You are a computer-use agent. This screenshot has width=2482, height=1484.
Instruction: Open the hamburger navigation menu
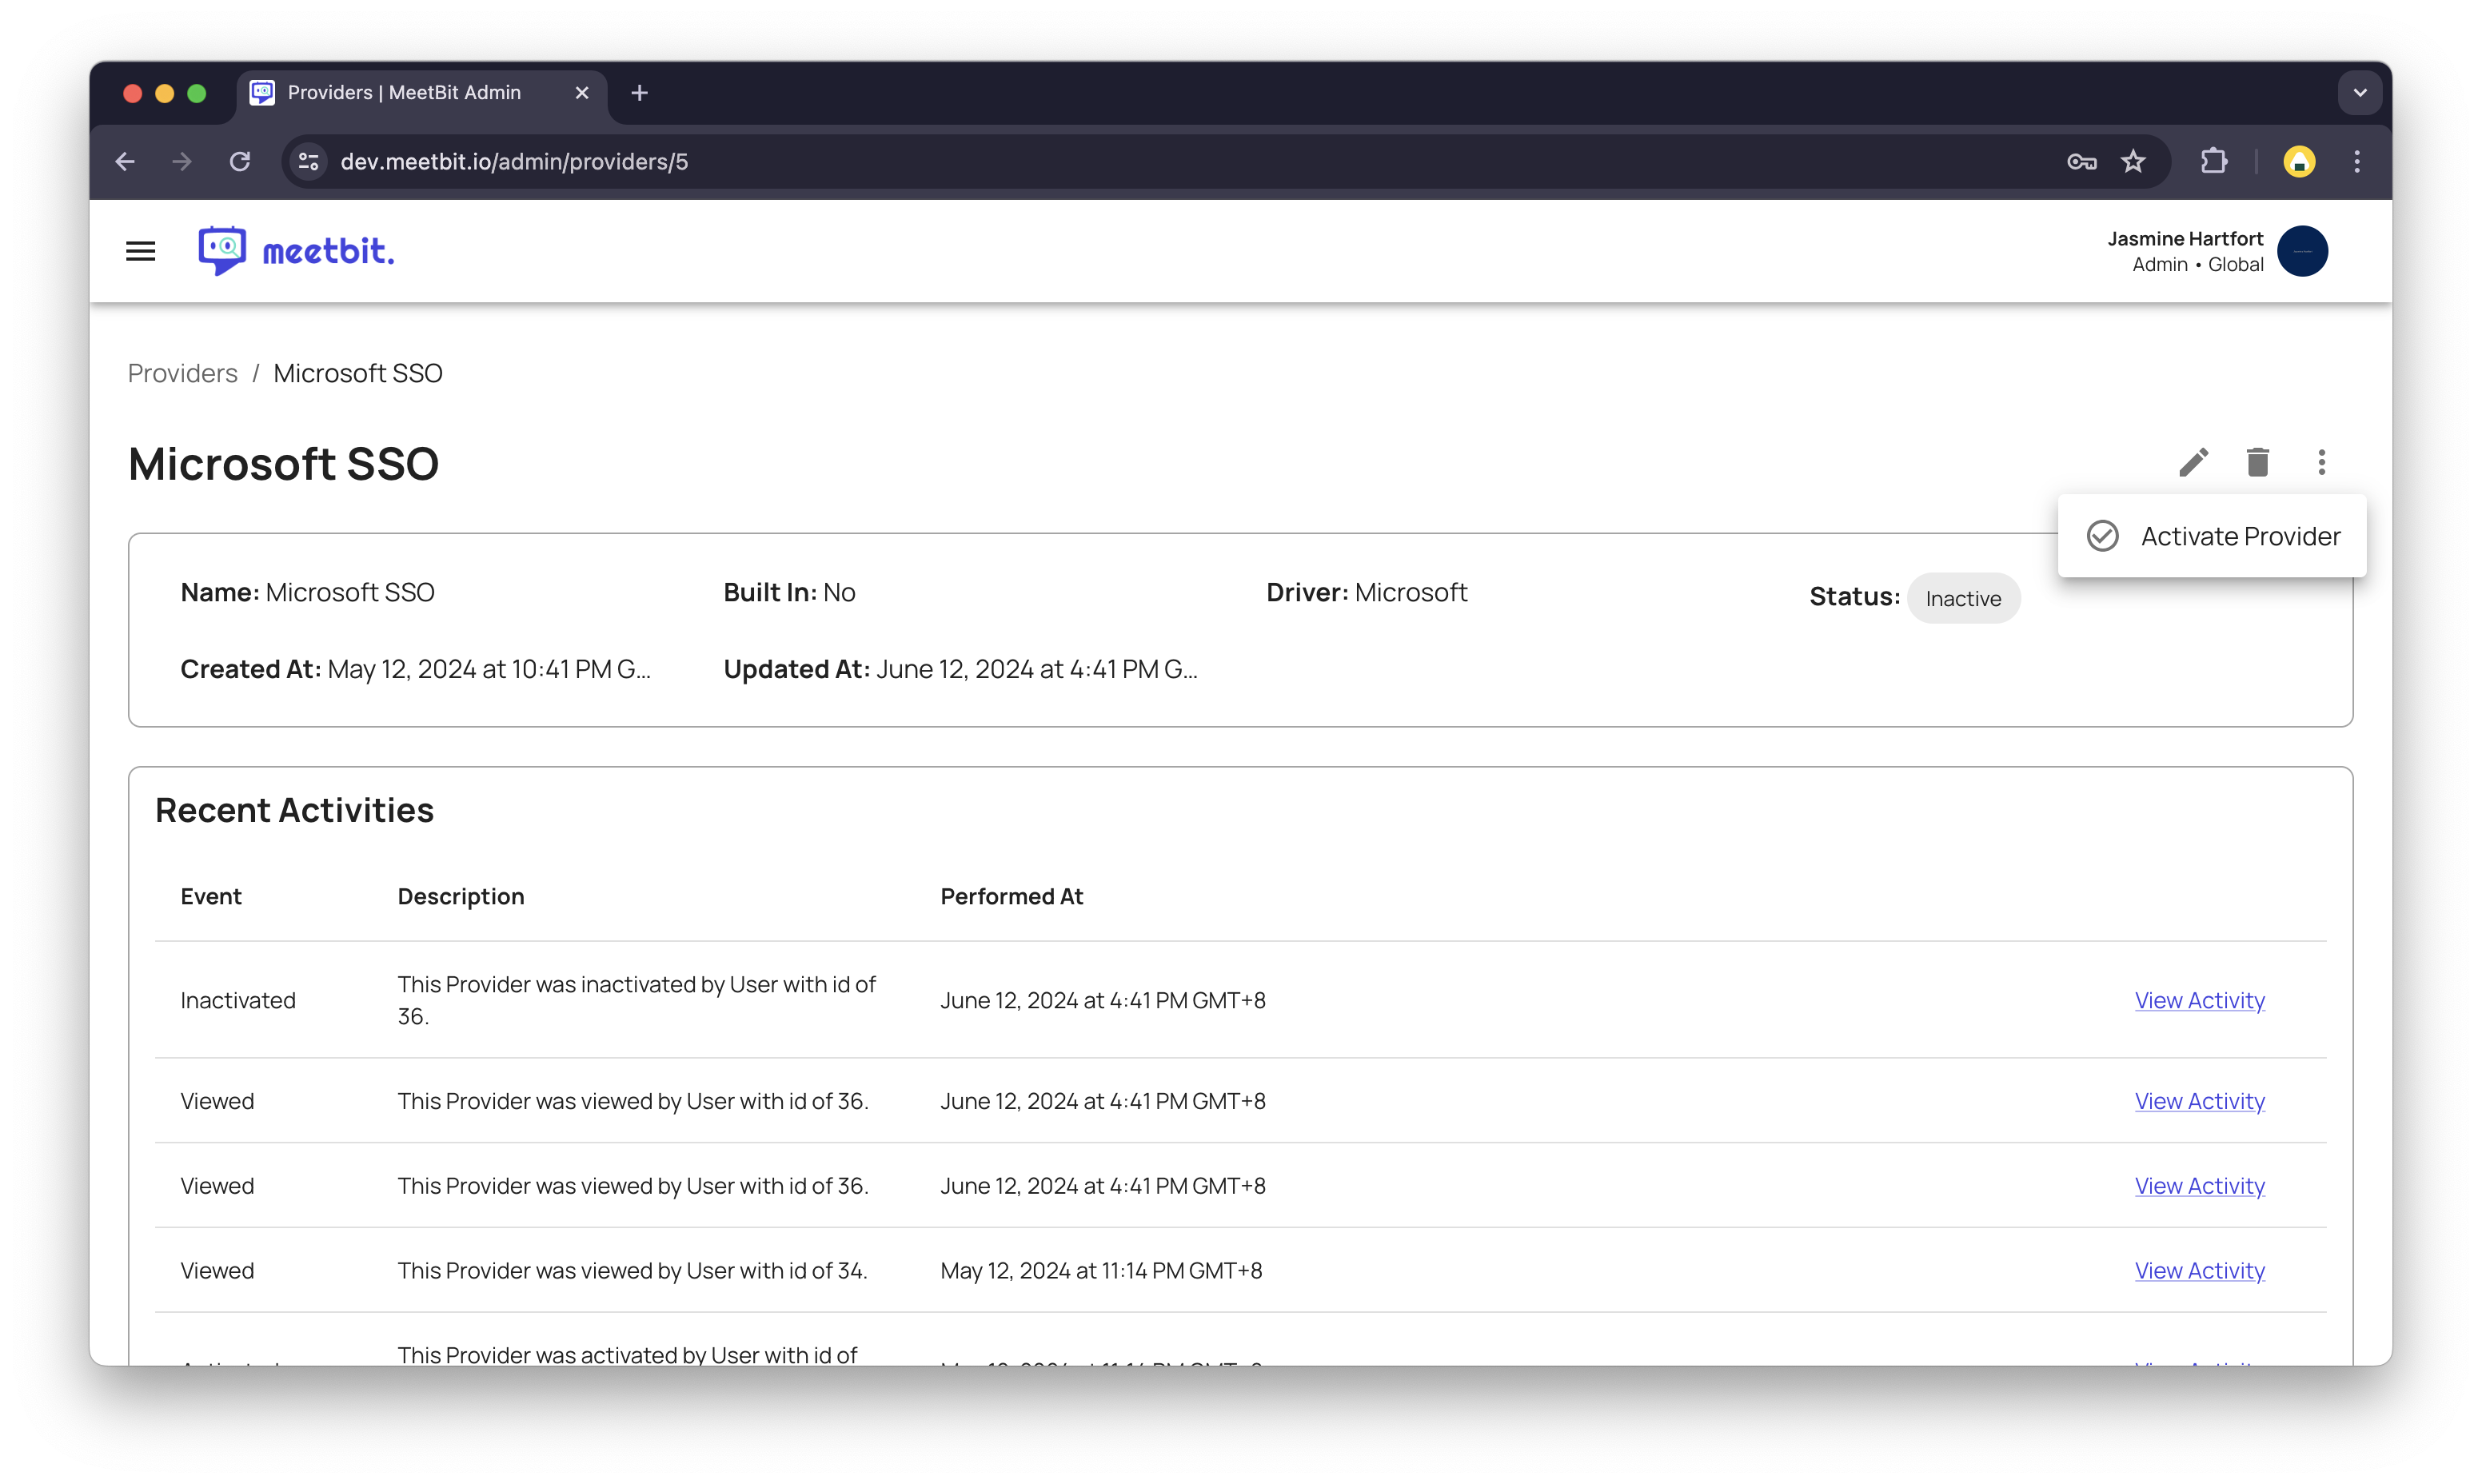click(x=140, y=251)
